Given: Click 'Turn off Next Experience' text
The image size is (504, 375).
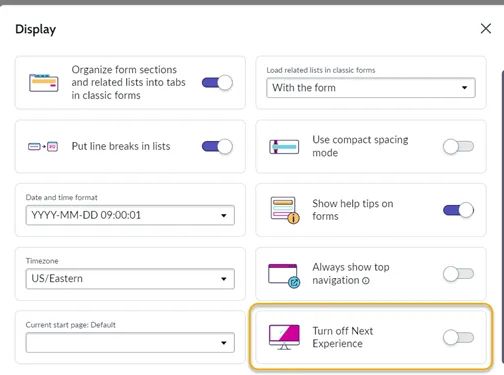Looking at the screenshot, I should [x=343, y=337].
